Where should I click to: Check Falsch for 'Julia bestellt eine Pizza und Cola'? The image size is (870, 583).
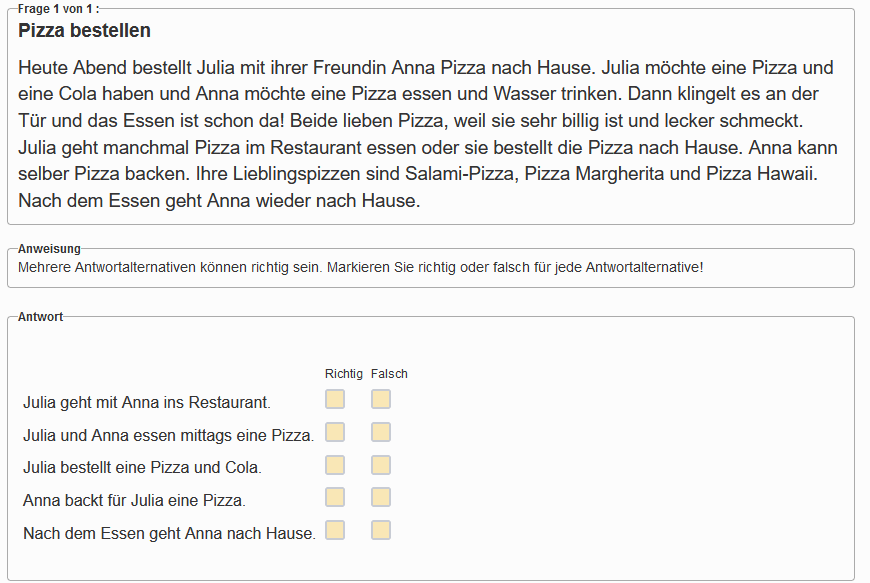[381, 465]
